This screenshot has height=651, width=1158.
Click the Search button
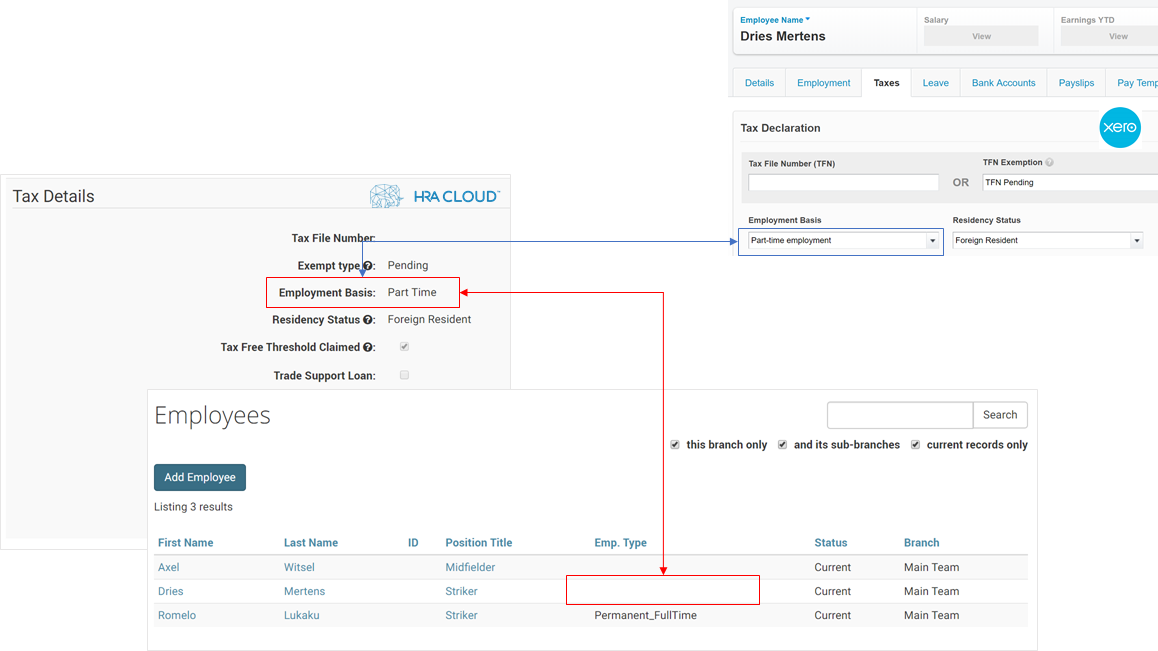click(1000, 415)
